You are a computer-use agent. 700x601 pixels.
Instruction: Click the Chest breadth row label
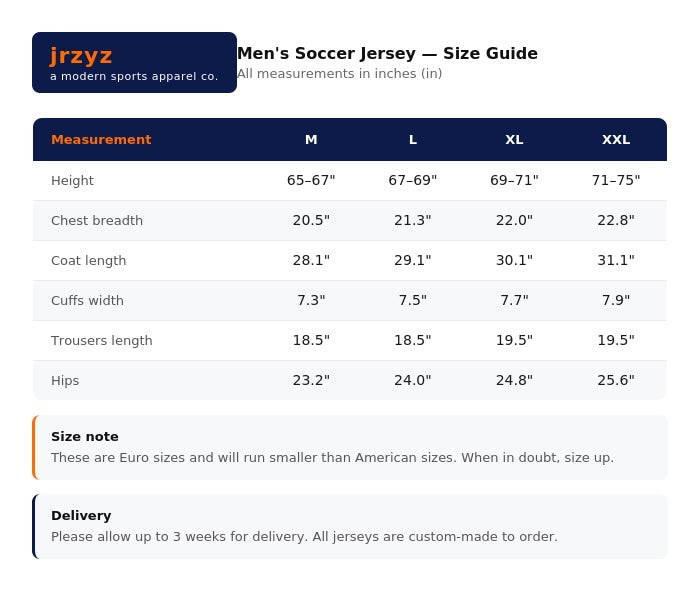click(x=97, y=221)
